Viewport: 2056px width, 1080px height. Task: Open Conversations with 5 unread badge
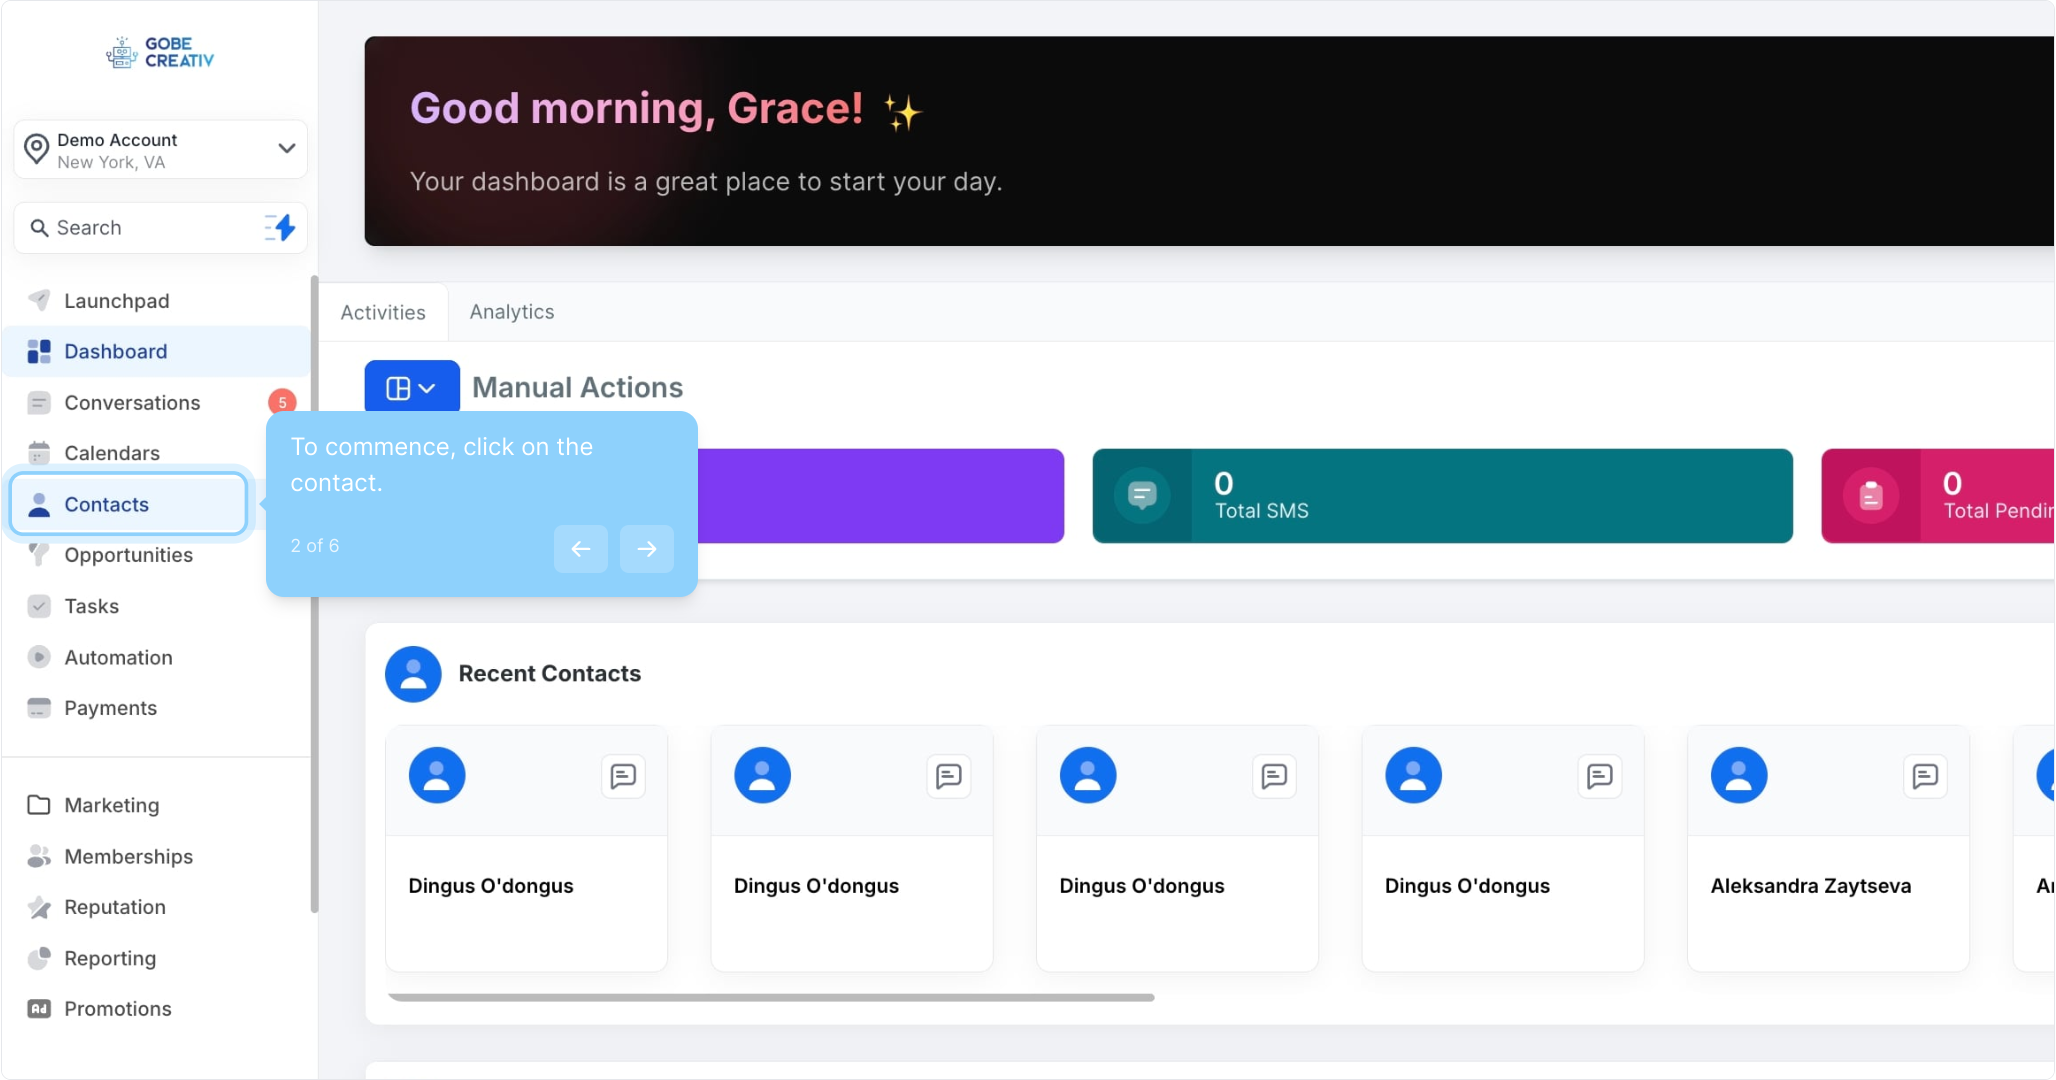[x=132, y=403]
